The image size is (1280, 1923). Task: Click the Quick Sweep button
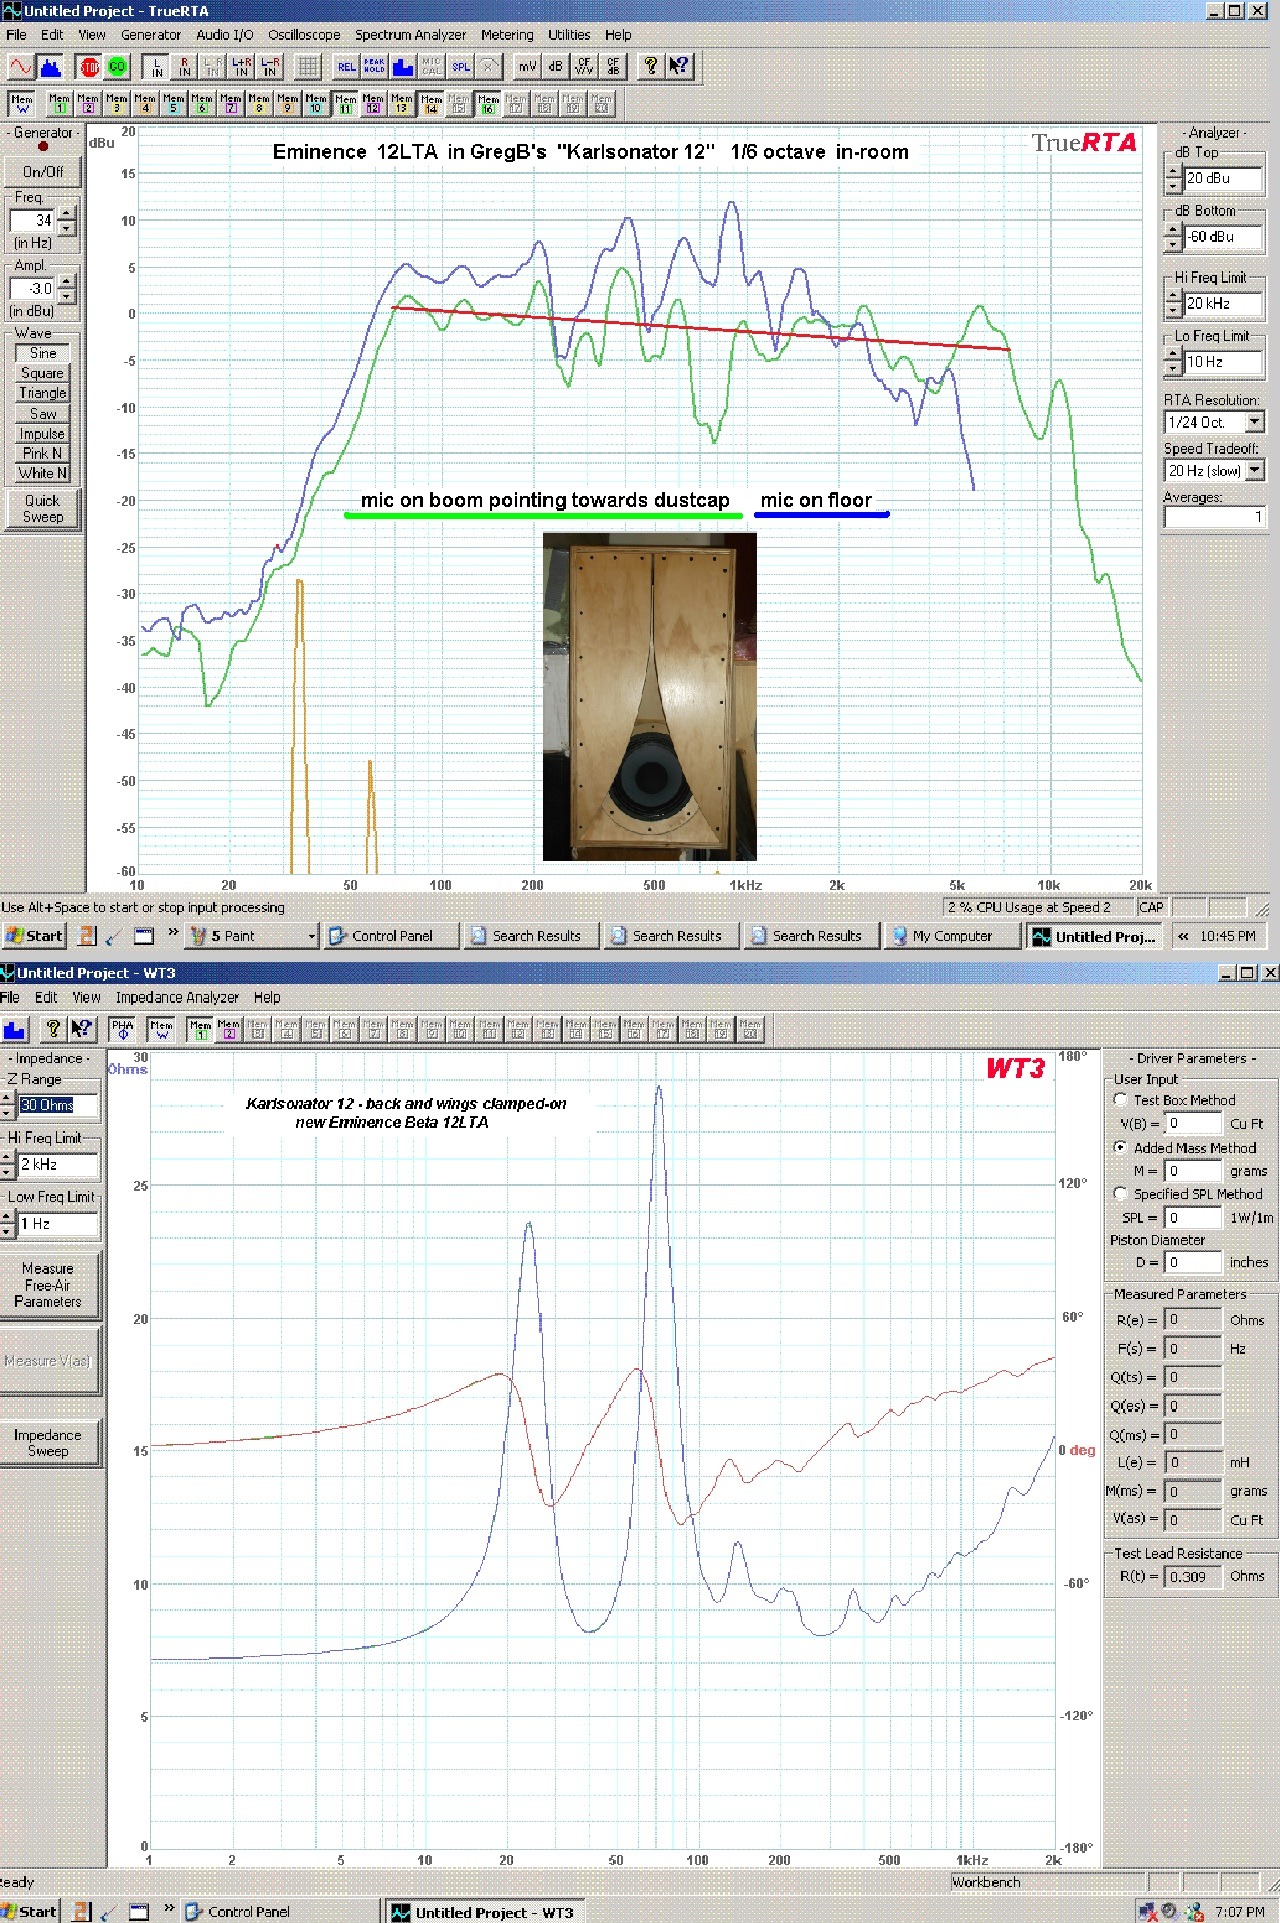point(42,508)
